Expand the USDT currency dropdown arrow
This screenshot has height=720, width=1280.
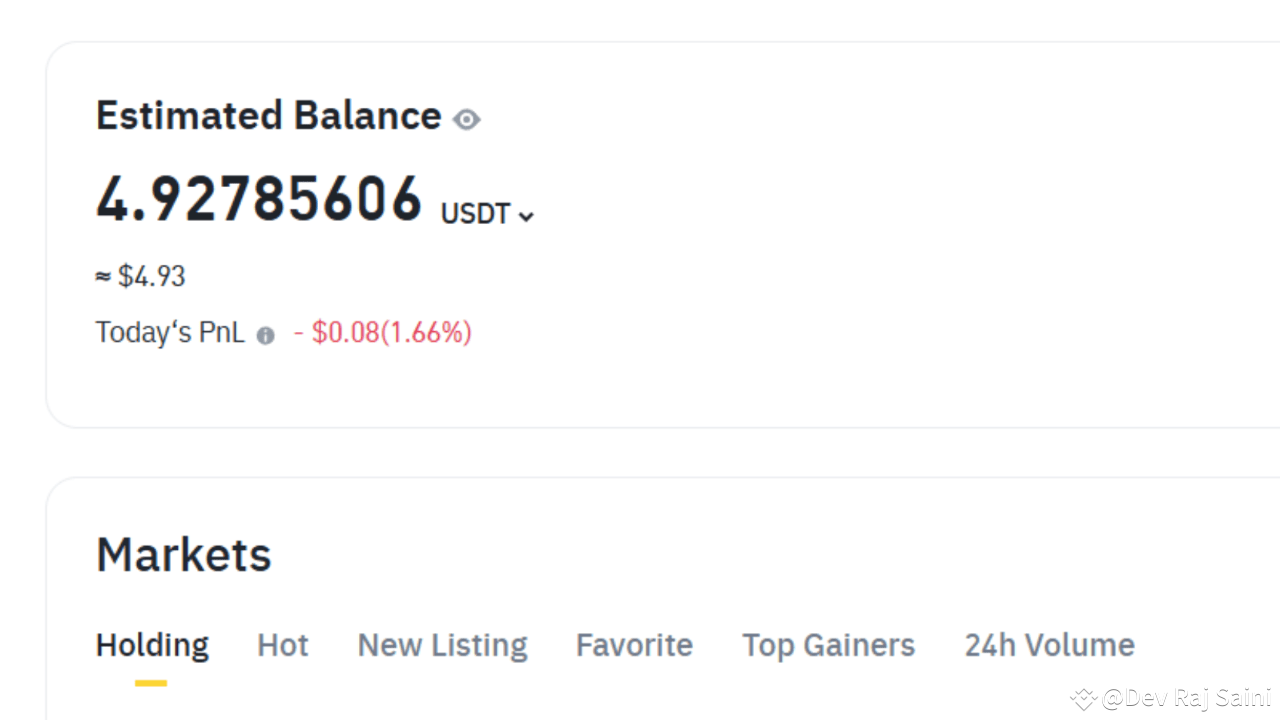527,216
